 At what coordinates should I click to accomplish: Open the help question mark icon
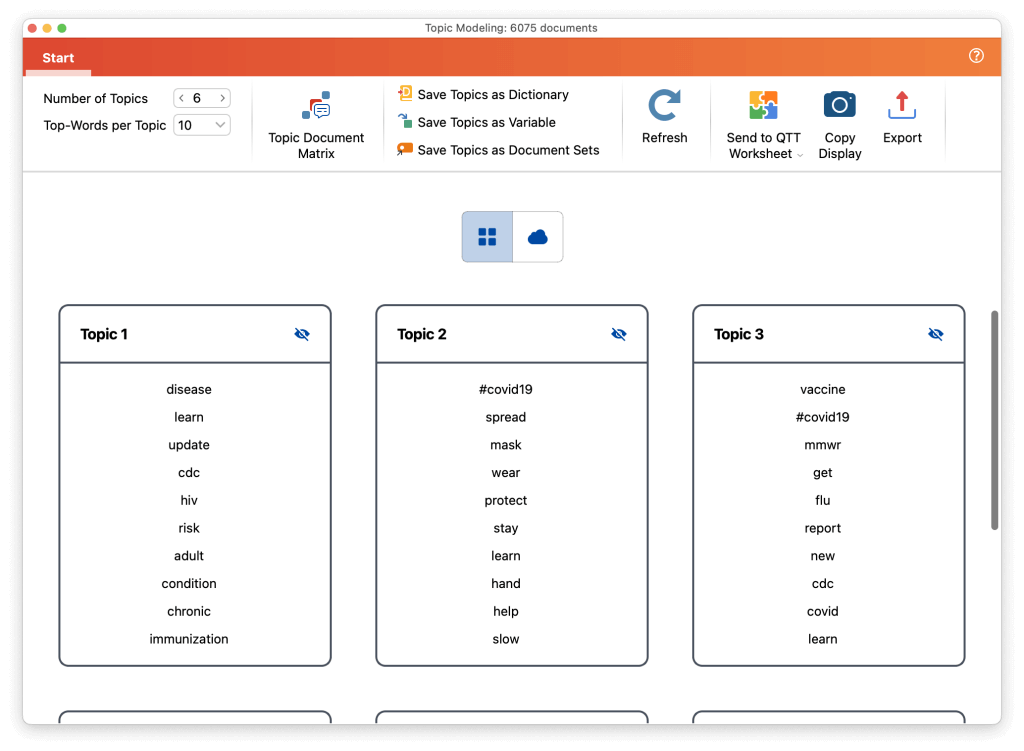976,57
